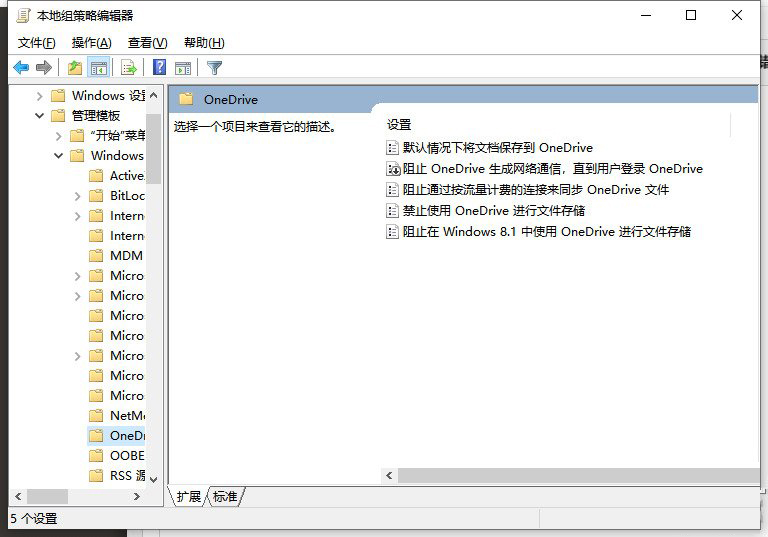Click the MDM folder icon in tree
The image size is (768, 537).
(96, 256)
